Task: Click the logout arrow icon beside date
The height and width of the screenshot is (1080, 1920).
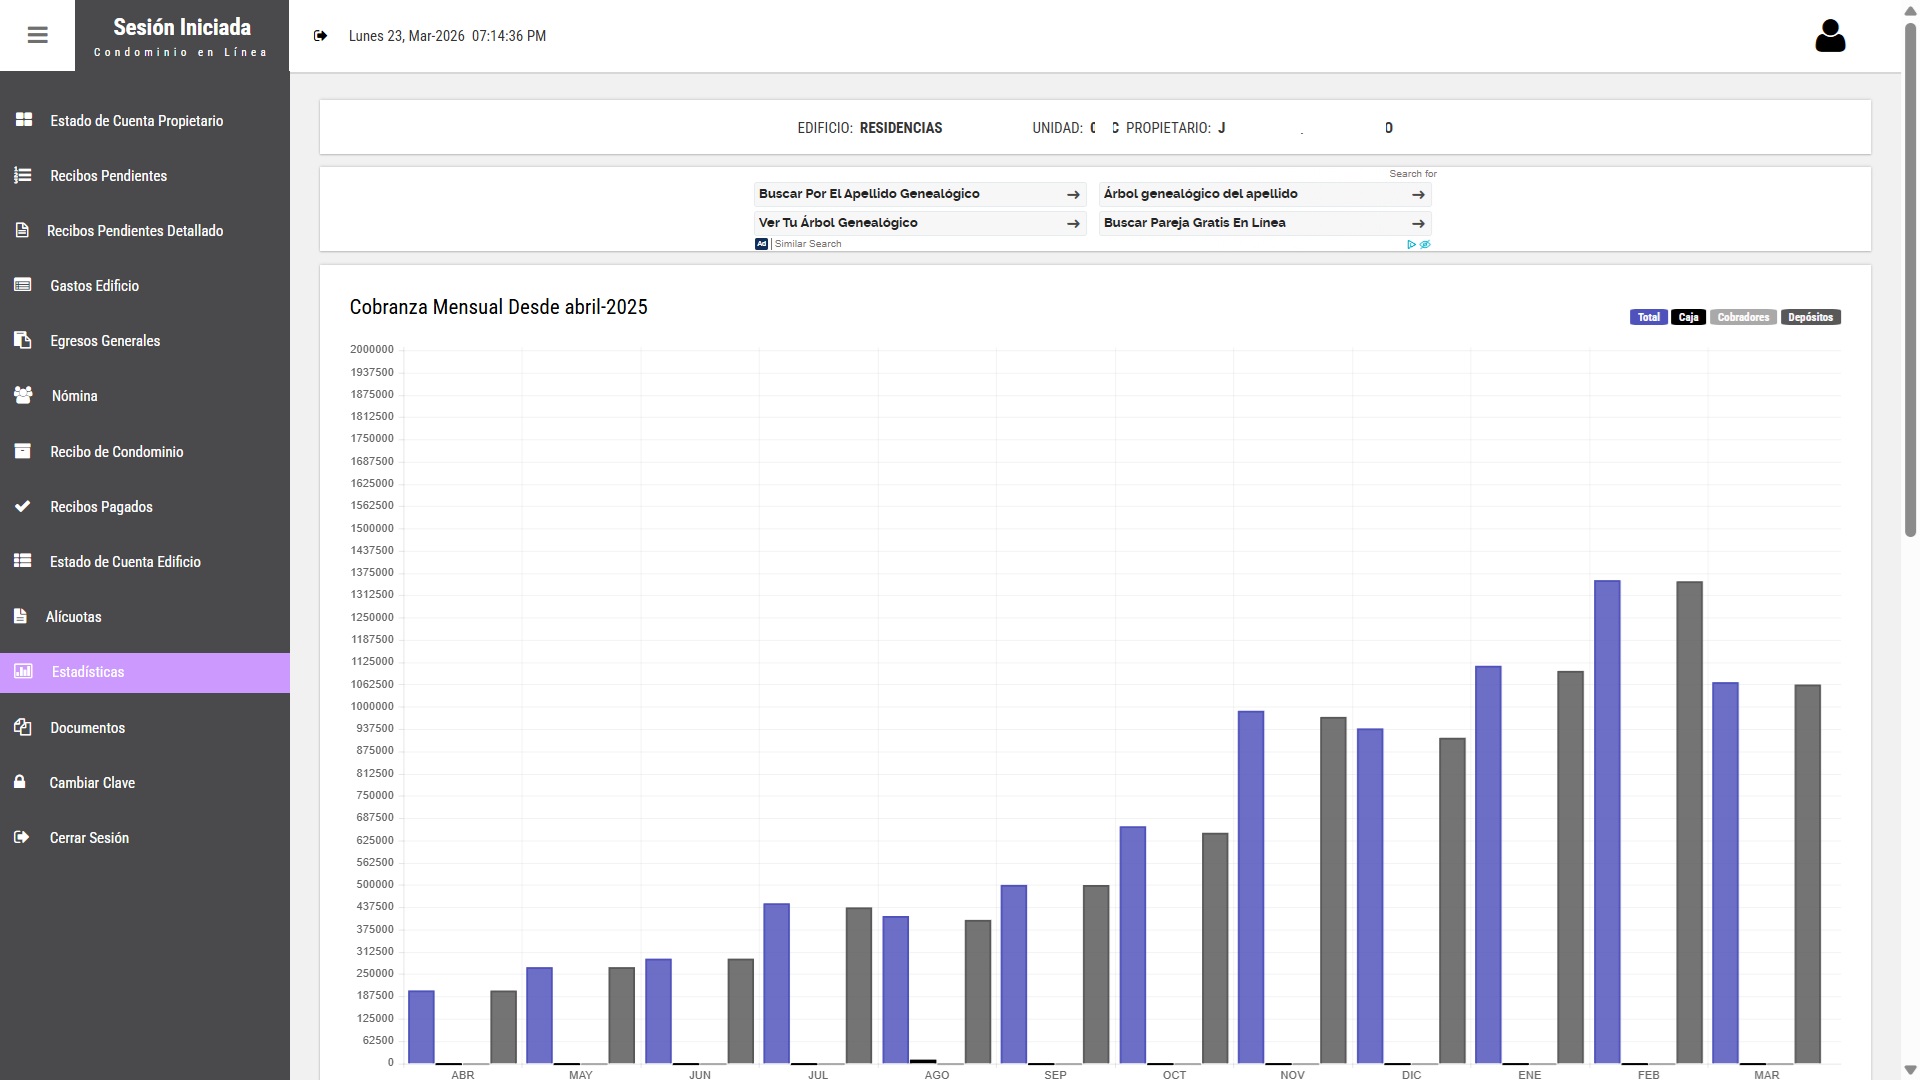Action: point(320,36)
